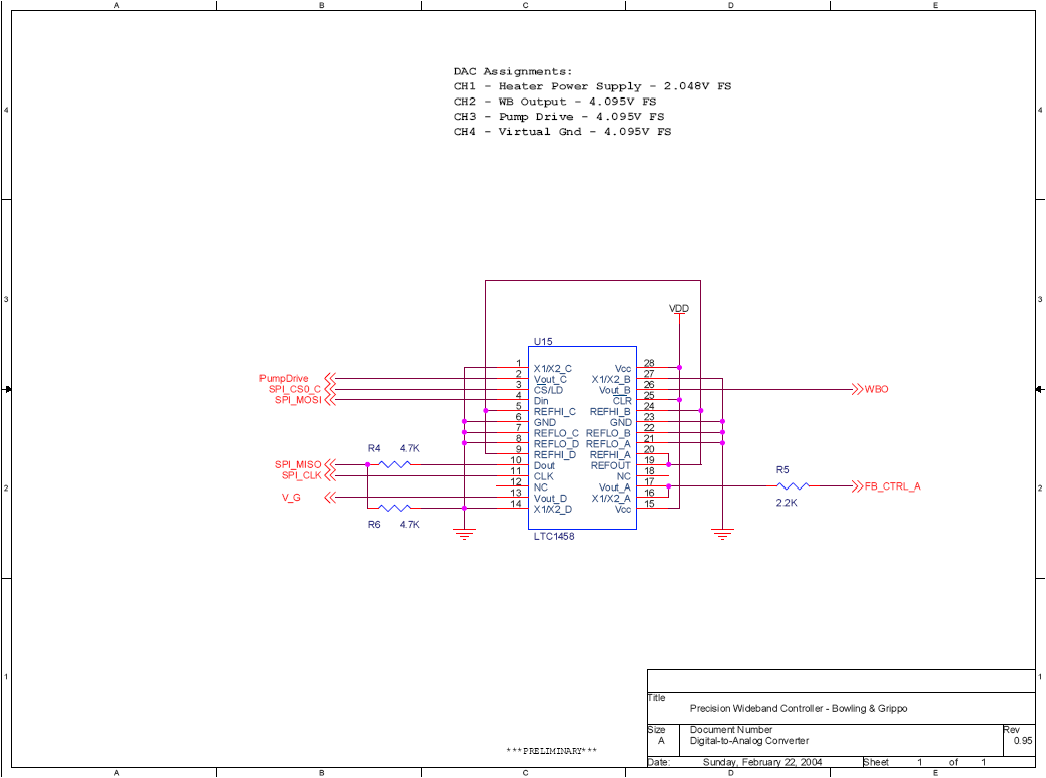Click the 4.7K value beside R6
This screenshot has width=1046, height=778.
410,524
